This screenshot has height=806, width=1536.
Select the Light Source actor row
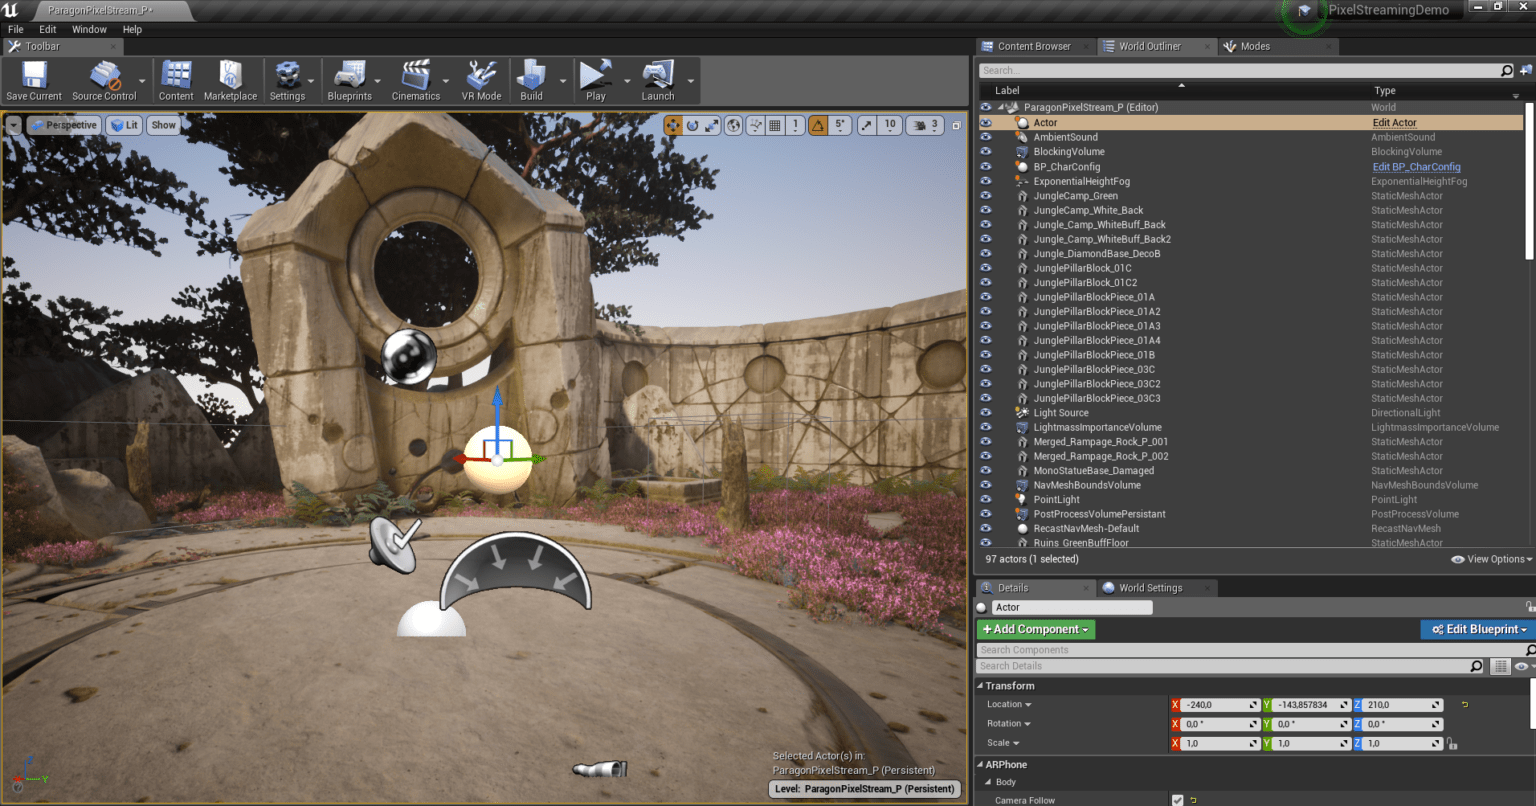[x=1252, y=413]
